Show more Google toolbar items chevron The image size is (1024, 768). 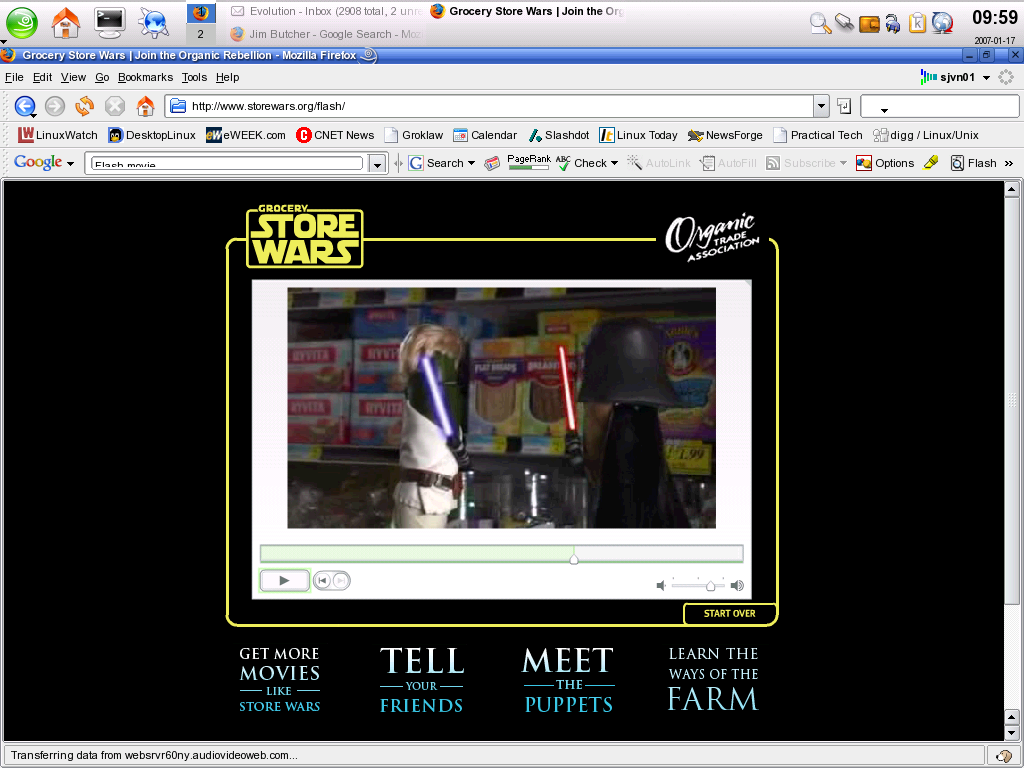(x=1009, y=163)
